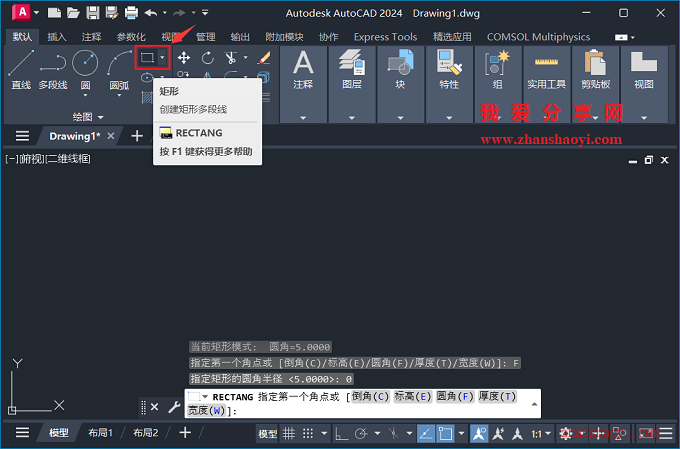Click the Undo arrow icon
Screen dimensions: 680x449
(151, 13)
